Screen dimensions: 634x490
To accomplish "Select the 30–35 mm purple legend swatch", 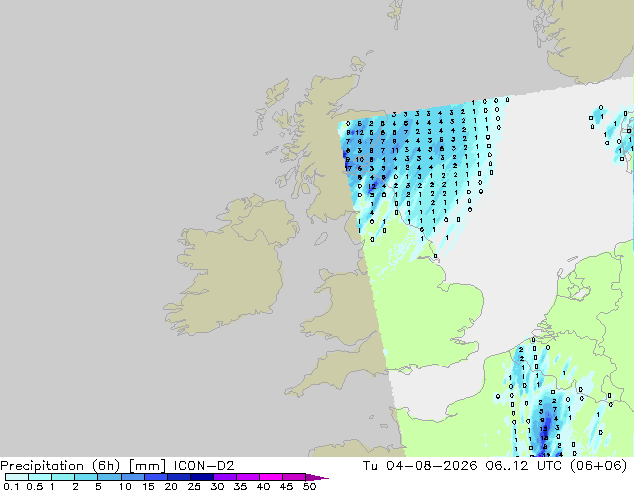I will 224,477.
